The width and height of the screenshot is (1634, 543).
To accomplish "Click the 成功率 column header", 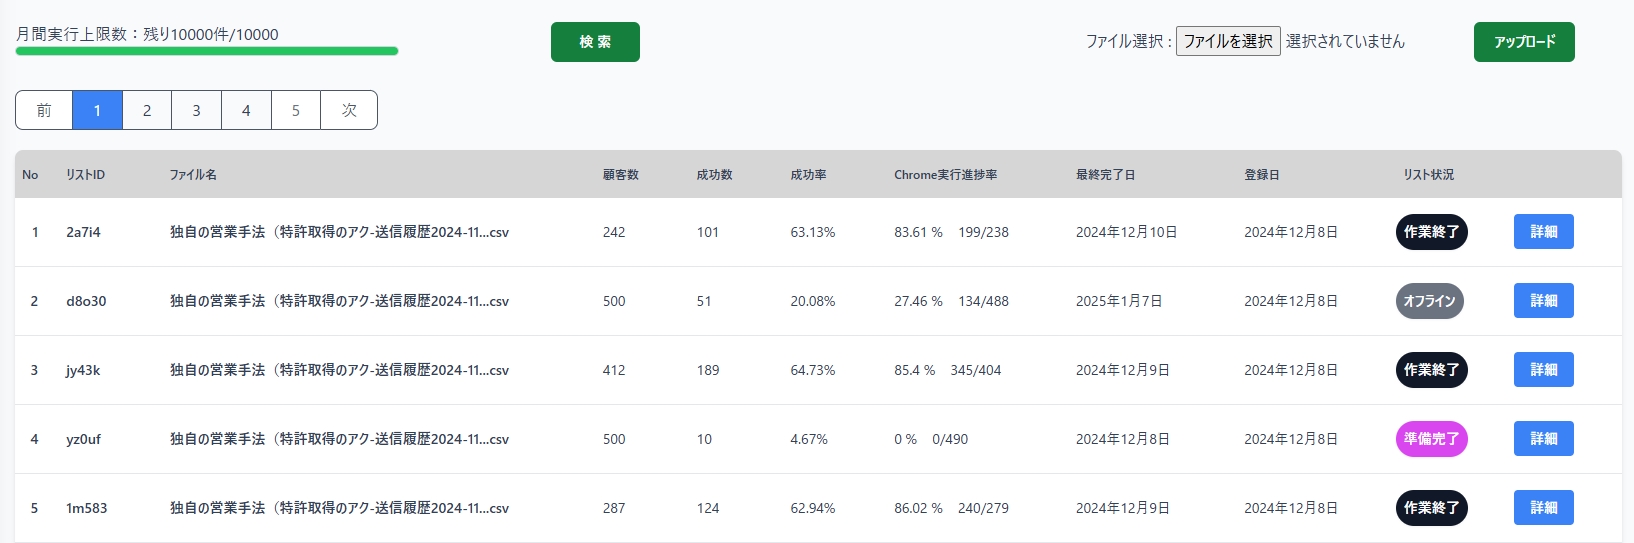I will pos(808,175).
